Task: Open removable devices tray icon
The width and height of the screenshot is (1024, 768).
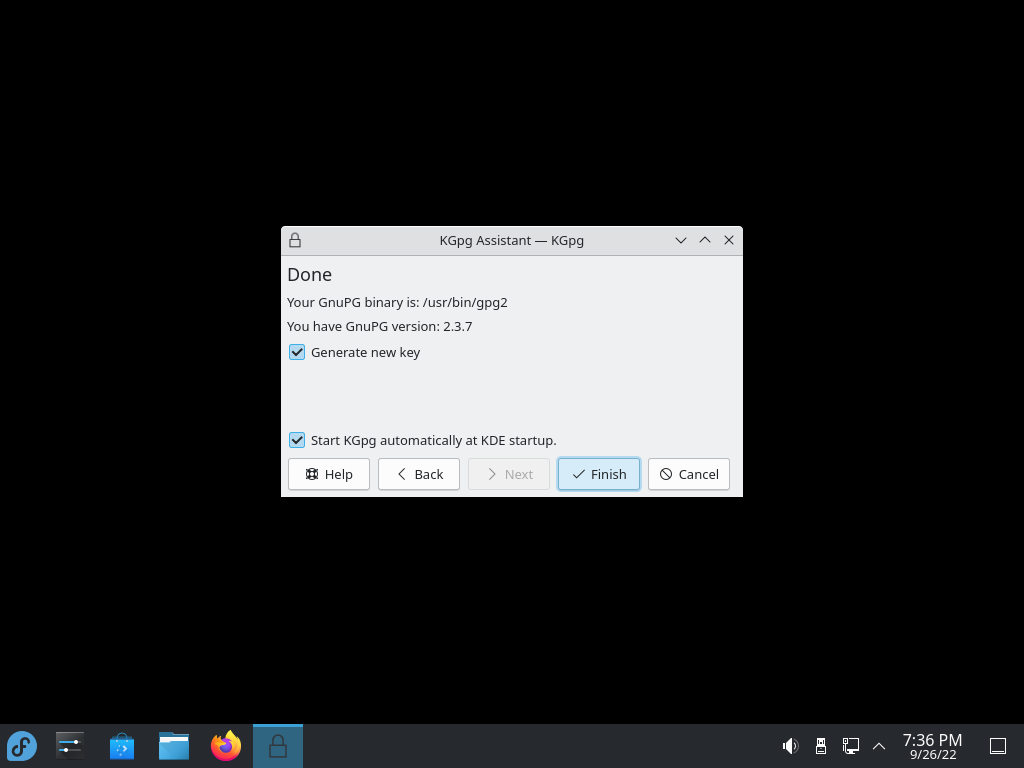Action: 821,746
